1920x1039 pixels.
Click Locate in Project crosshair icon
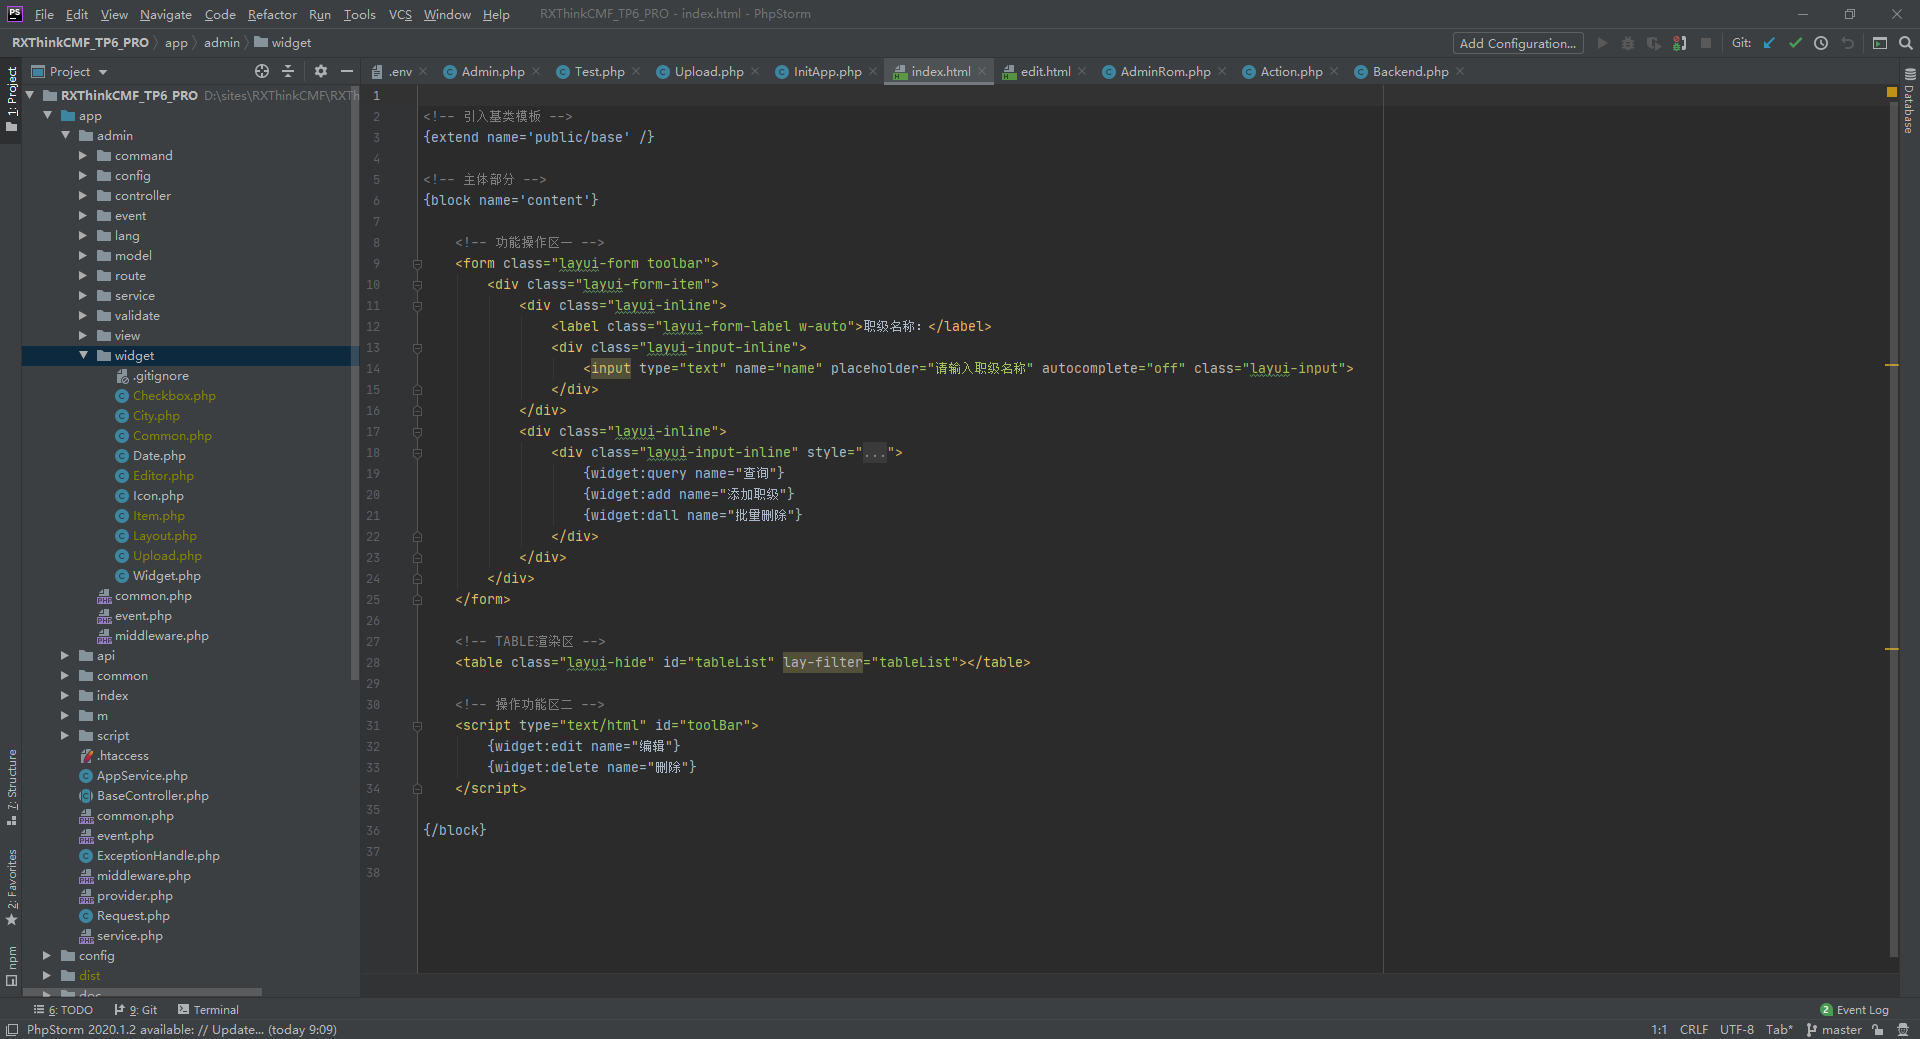click(x=262, y=71)
